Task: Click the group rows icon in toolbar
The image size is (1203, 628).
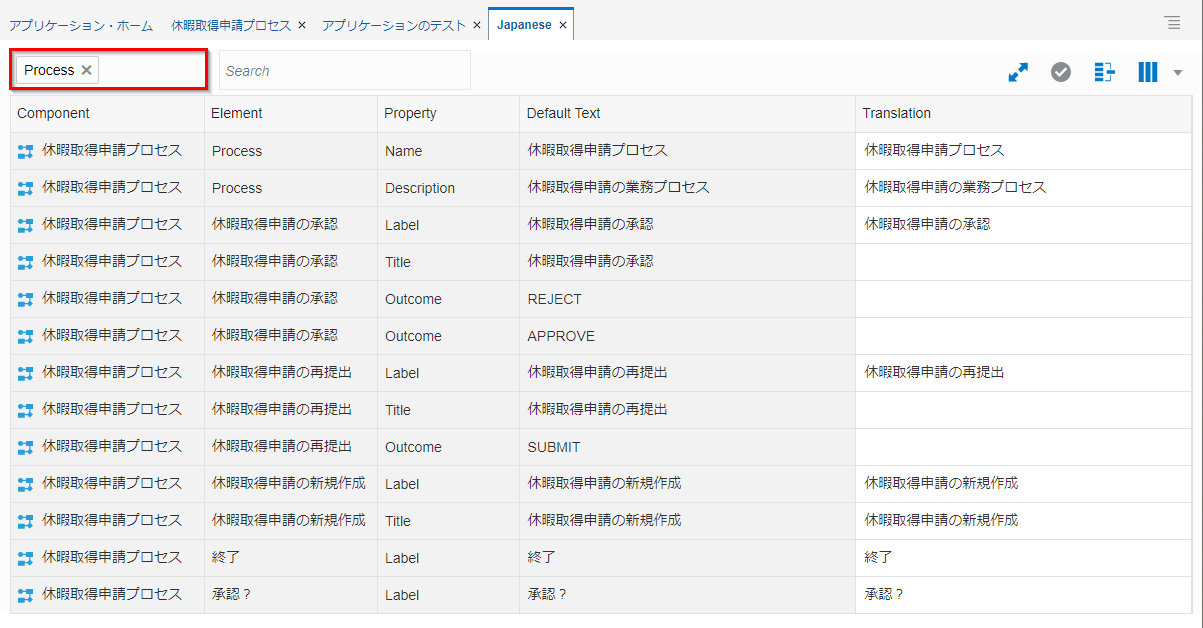Action: point(1104,72)
